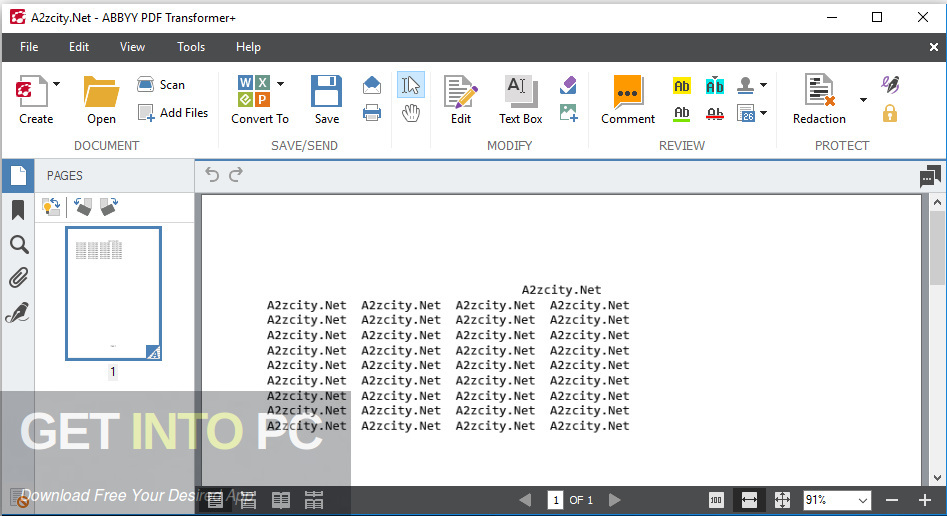Start a scan with the Scan button
Viewport: 947px width, 516px height.
[161, 85]
